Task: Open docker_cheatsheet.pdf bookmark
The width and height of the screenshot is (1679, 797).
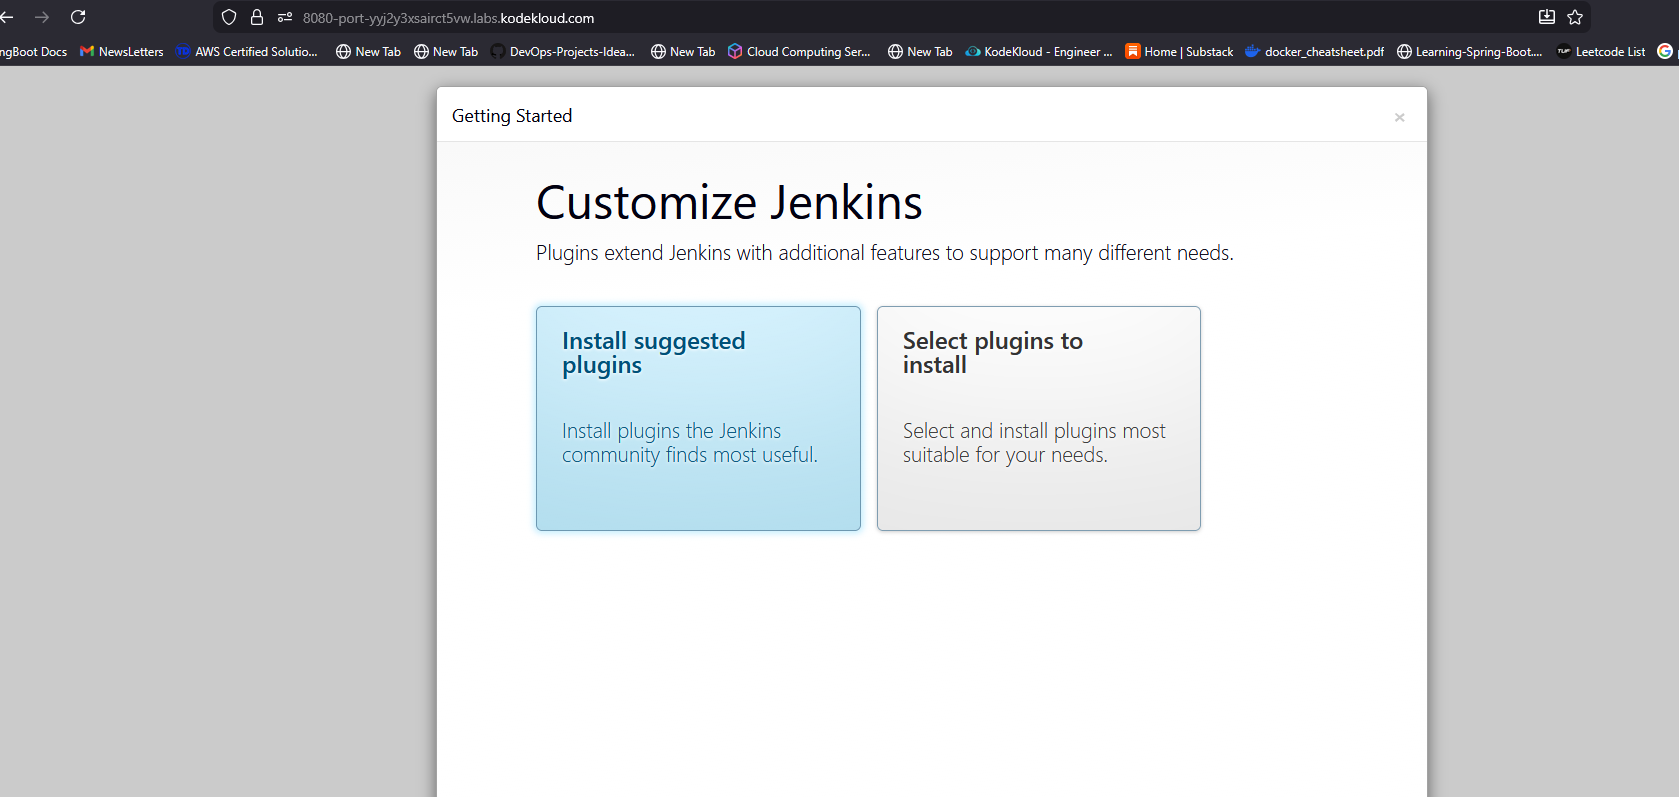Action: [1315, 52]
